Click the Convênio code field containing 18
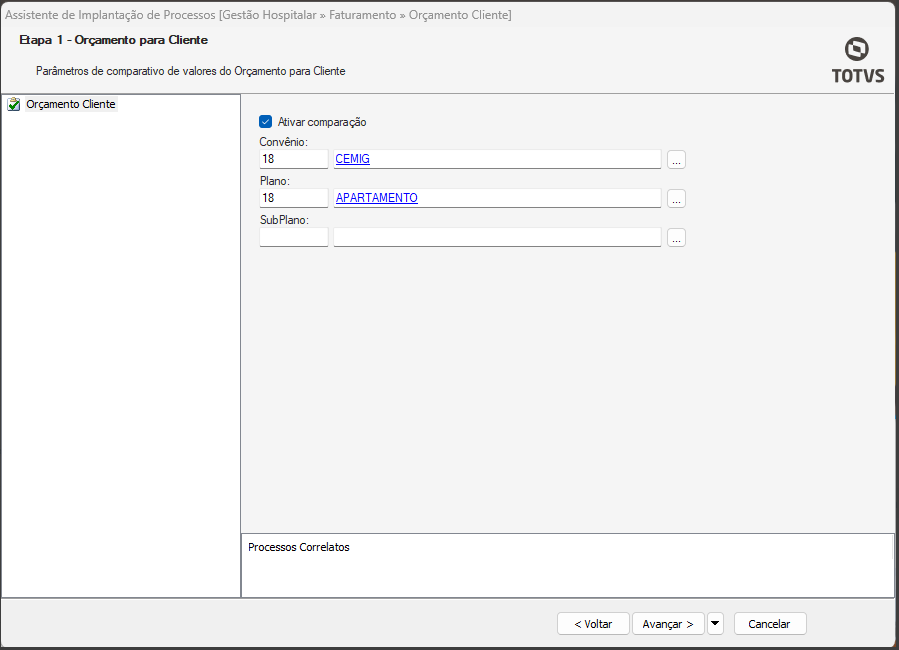Screen dimensions: 899x650 (x=293, y=159)
